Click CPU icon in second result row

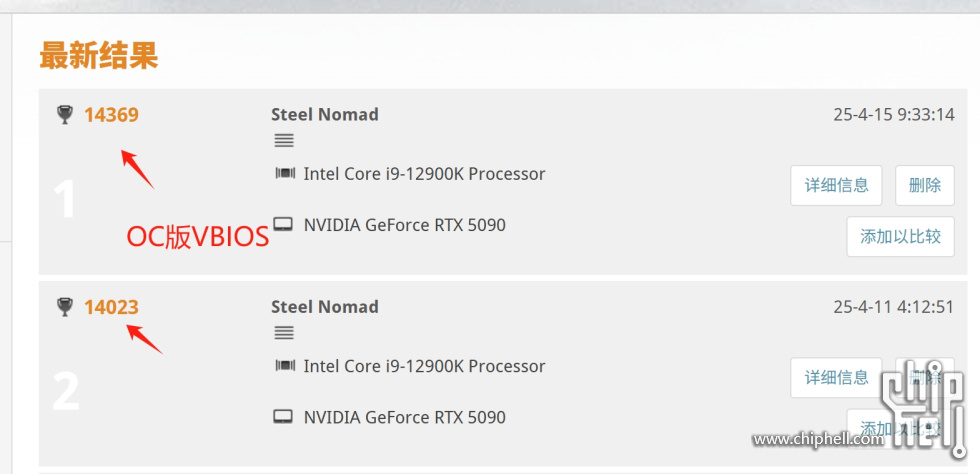(x=285, y=365)
